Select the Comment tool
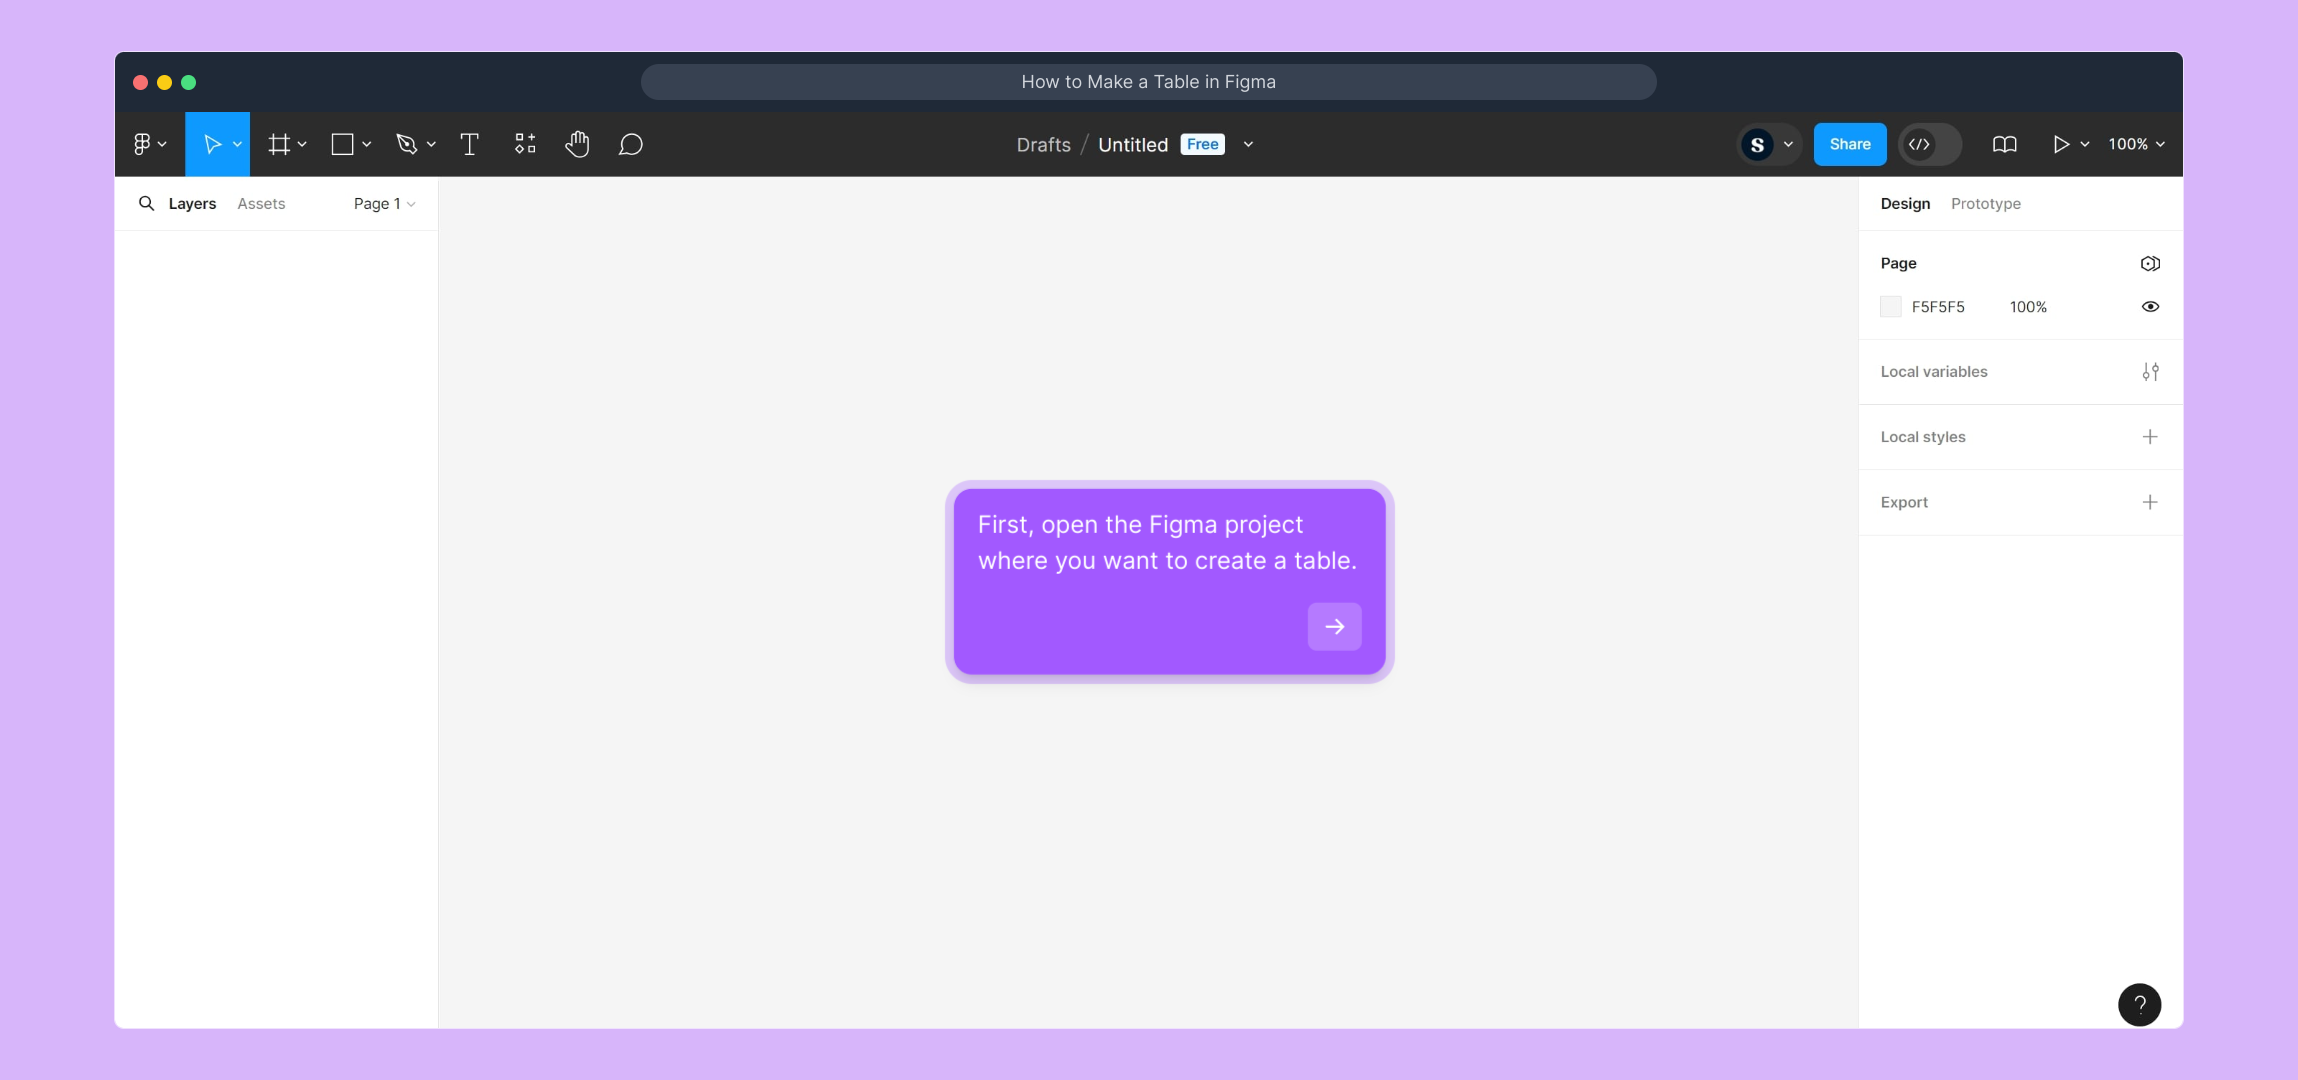2298x1080 pixels. click(x=630, y=144)
